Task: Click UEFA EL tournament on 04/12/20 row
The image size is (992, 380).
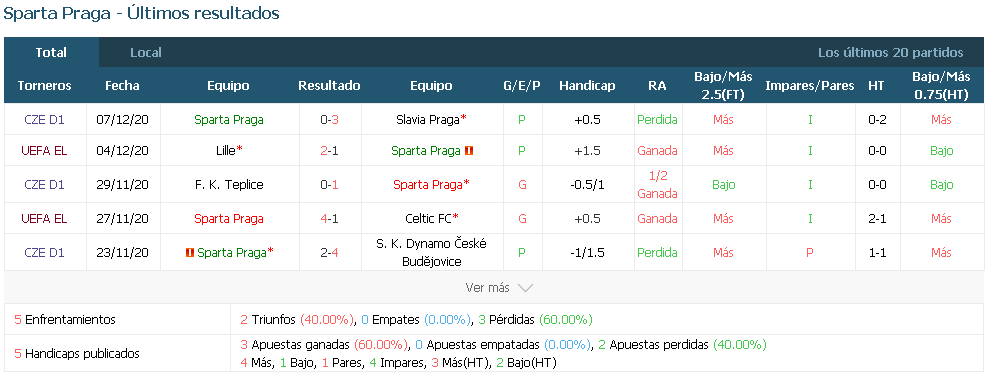Action: pos(44,150)
